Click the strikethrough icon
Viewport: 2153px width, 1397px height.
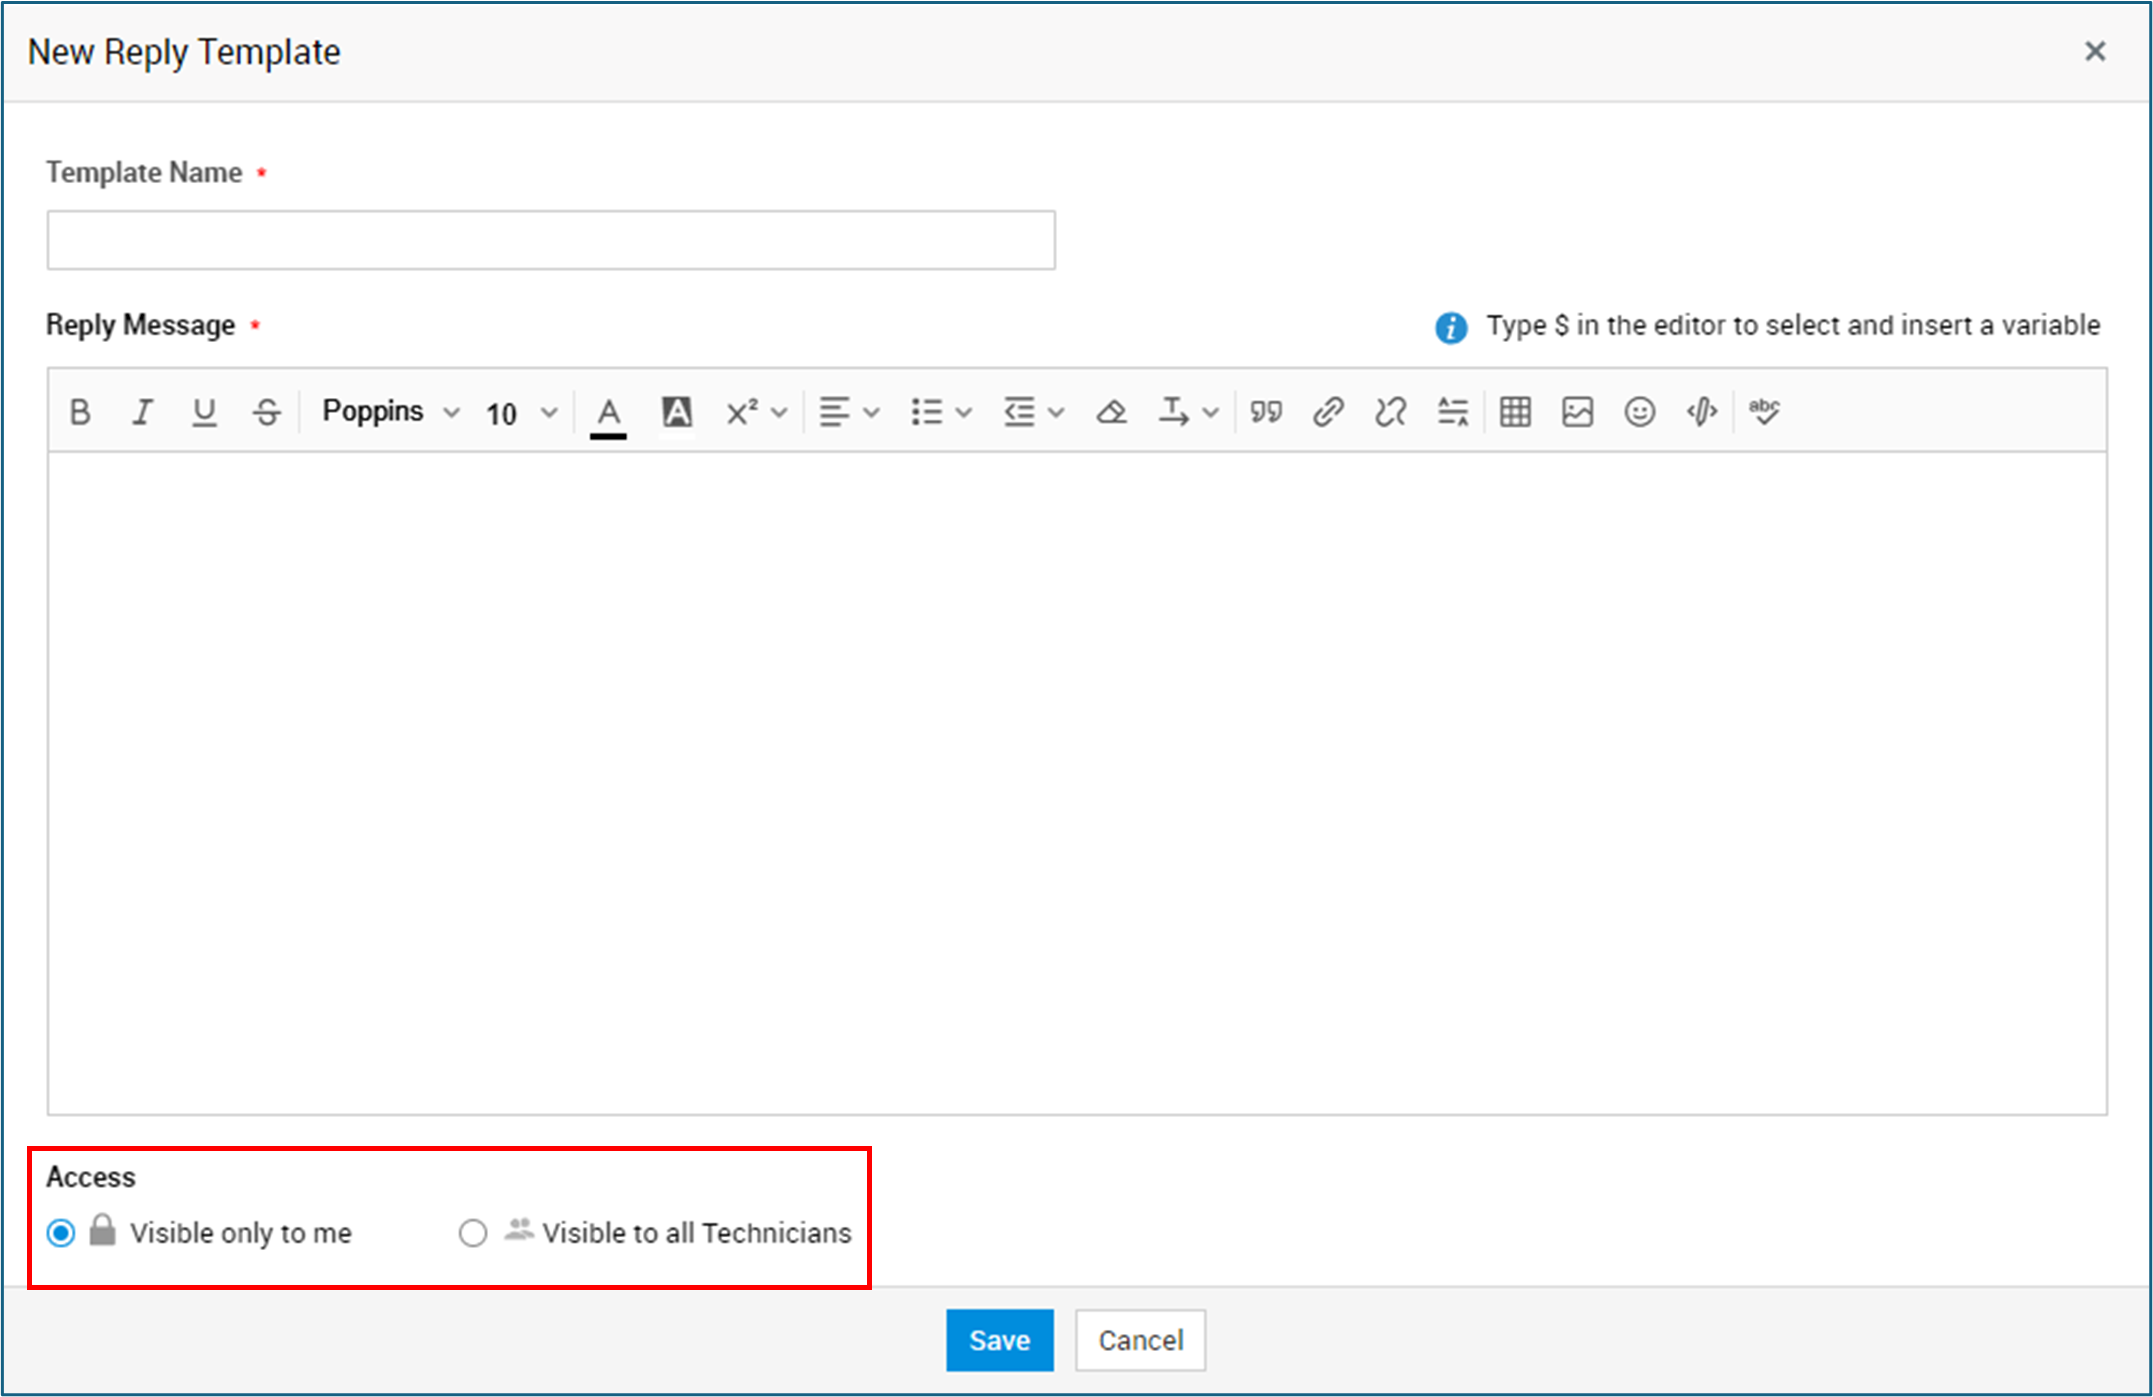(266, 412)
